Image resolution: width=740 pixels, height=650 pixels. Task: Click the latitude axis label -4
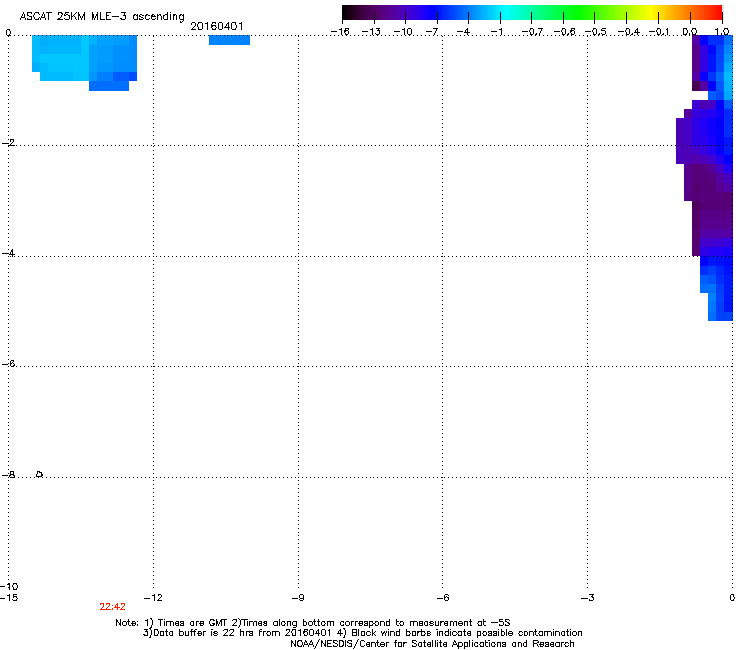[8, 253]
